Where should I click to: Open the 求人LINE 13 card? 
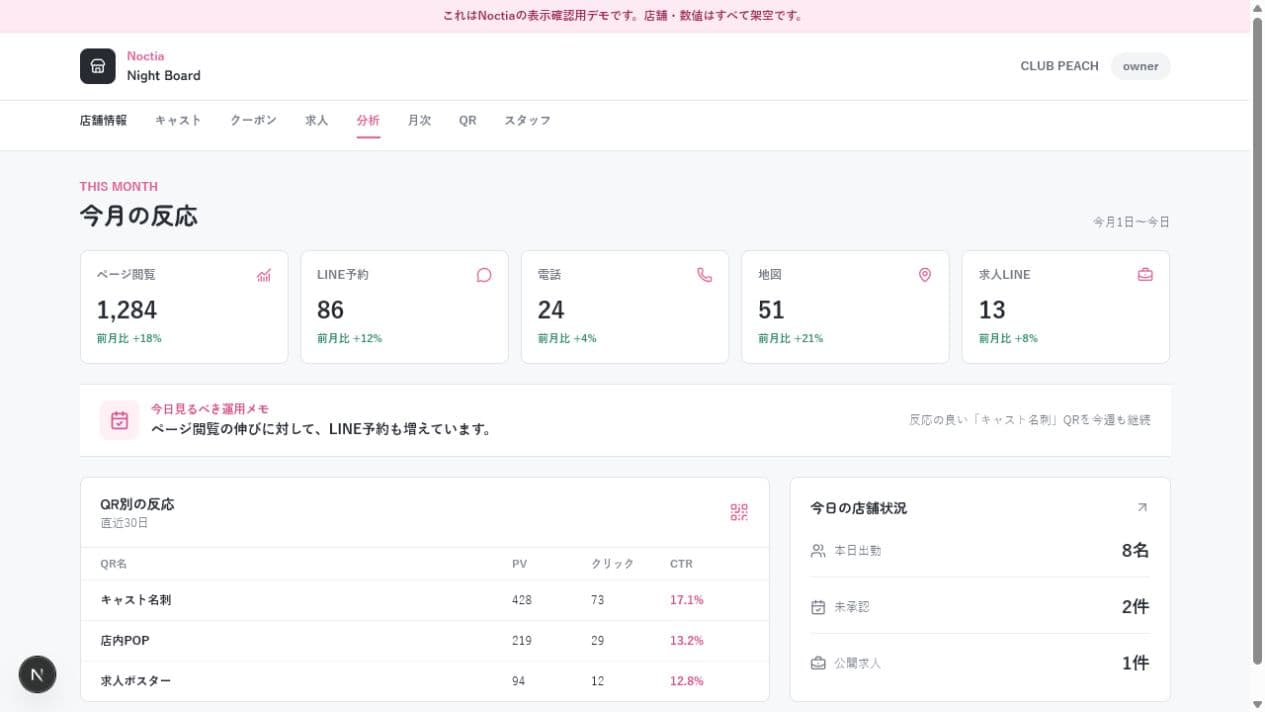tap(1066, 307)
